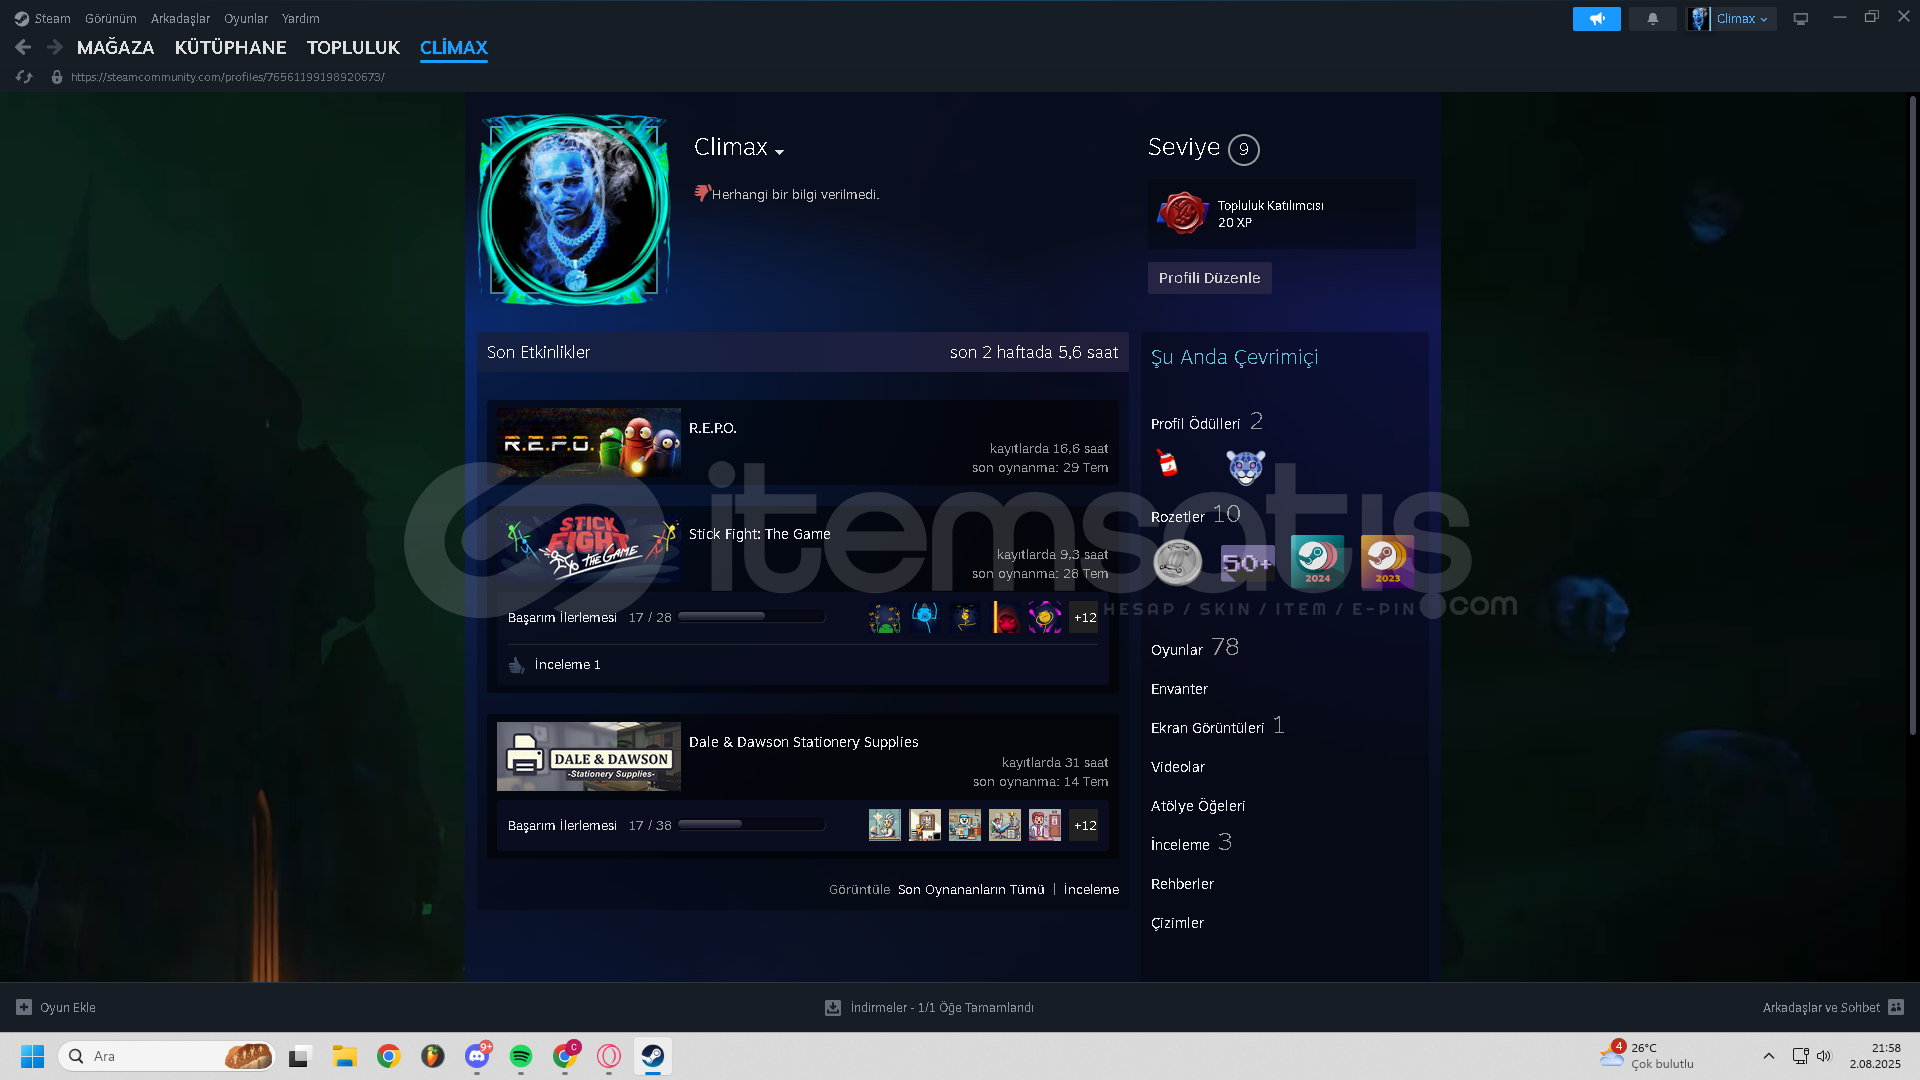
Task: Click the padlock icon beside the URL
Action: (x=57, y=77)
